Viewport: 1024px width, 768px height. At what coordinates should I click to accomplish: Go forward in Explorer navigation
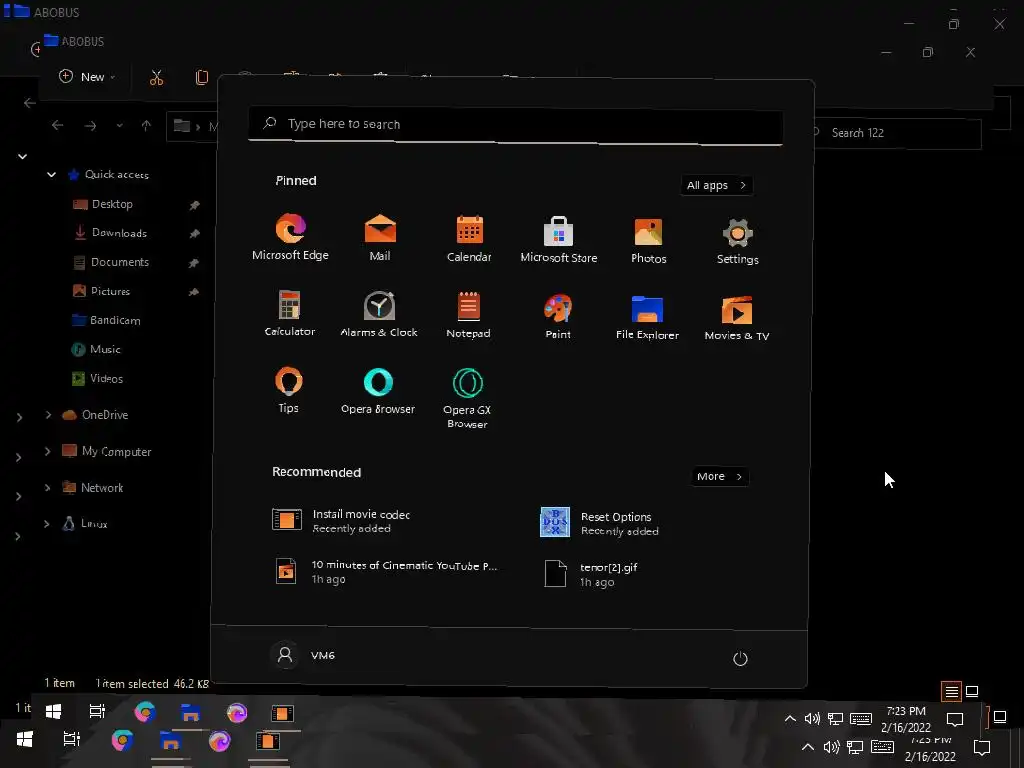click(x=90, y=125)
